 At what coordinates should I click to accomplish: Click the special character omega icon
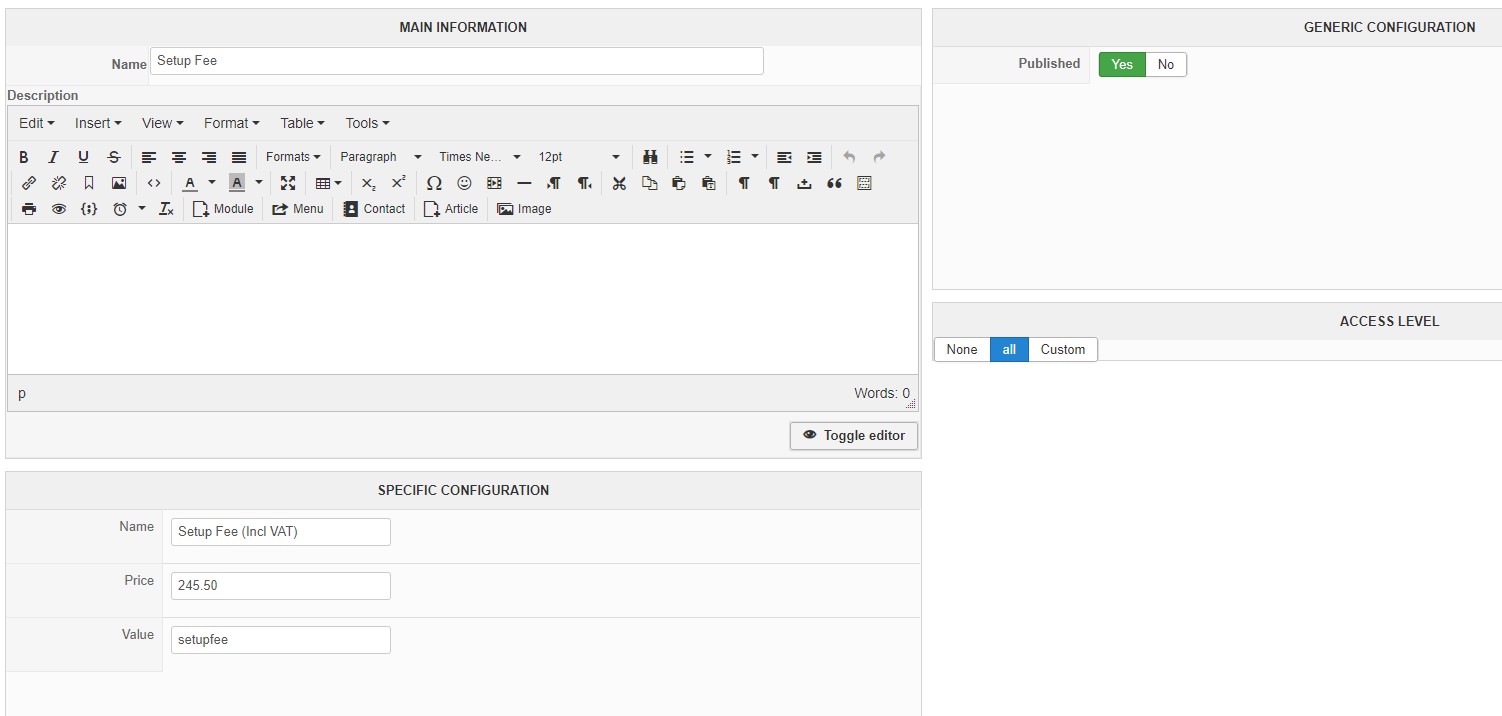(x=434, y=183)
